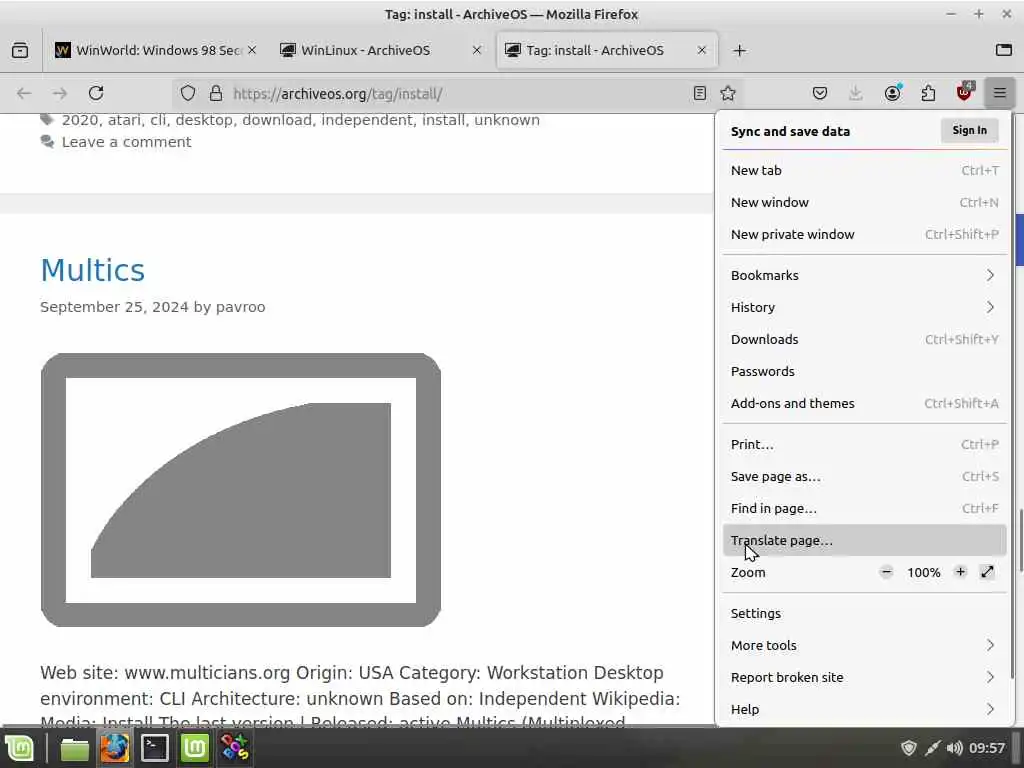Image resolution: width=1024 pixels, height=768 pixels.
Task: Click the address bar URL field
Action: [457, 93]
